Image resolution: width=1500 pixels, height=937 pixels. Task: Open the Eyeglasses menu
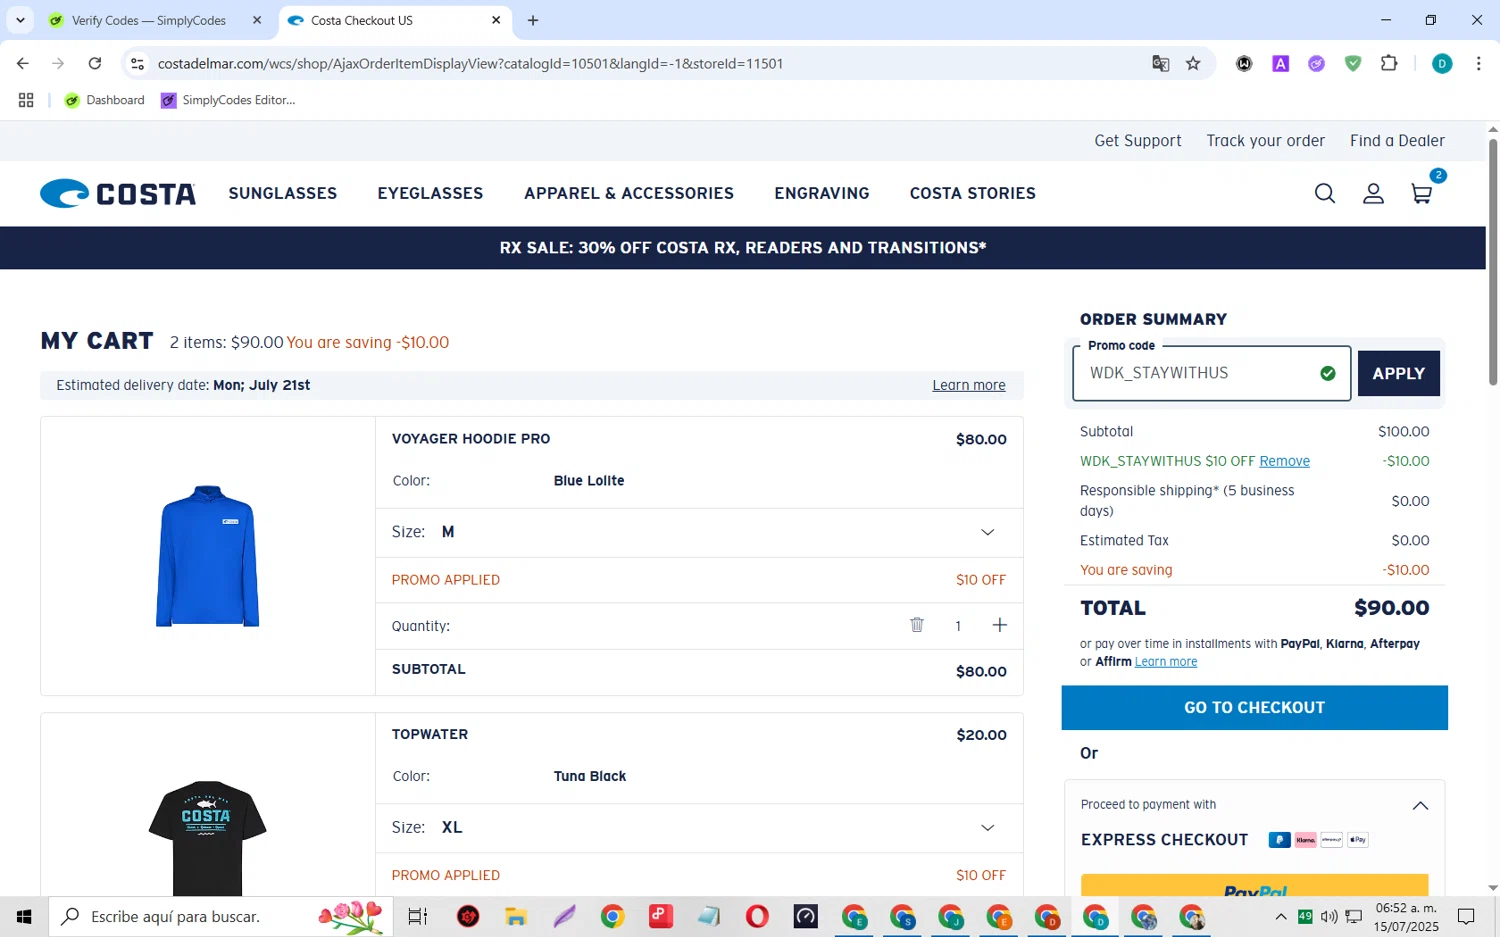tap(430, 193)
